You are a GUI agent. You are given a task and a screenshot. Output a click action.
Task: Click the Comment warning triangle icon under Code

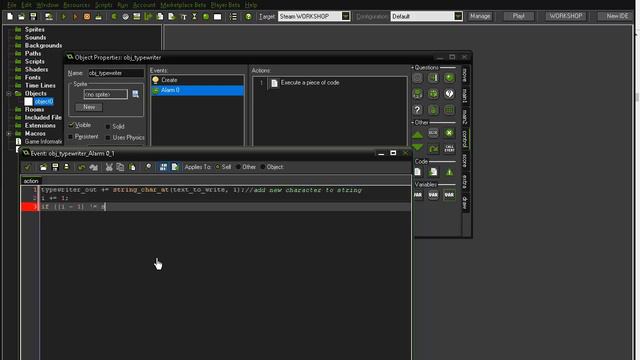click(x=449, y=172)
